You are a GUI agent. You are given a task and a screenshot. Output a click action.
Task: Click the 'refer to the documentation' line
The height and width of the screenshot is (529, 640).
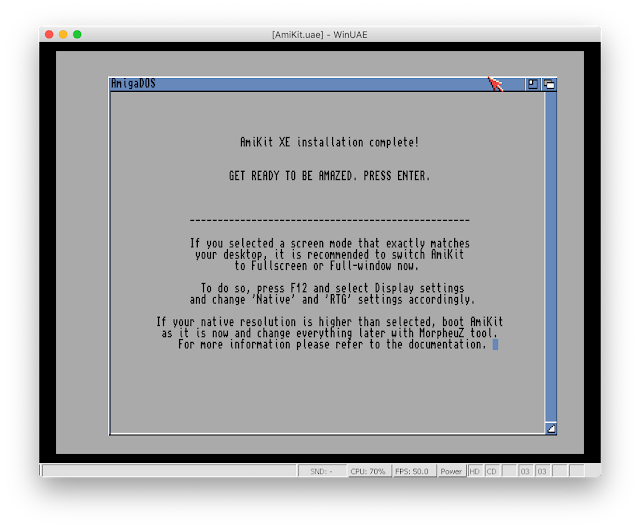tap(332, 345)
